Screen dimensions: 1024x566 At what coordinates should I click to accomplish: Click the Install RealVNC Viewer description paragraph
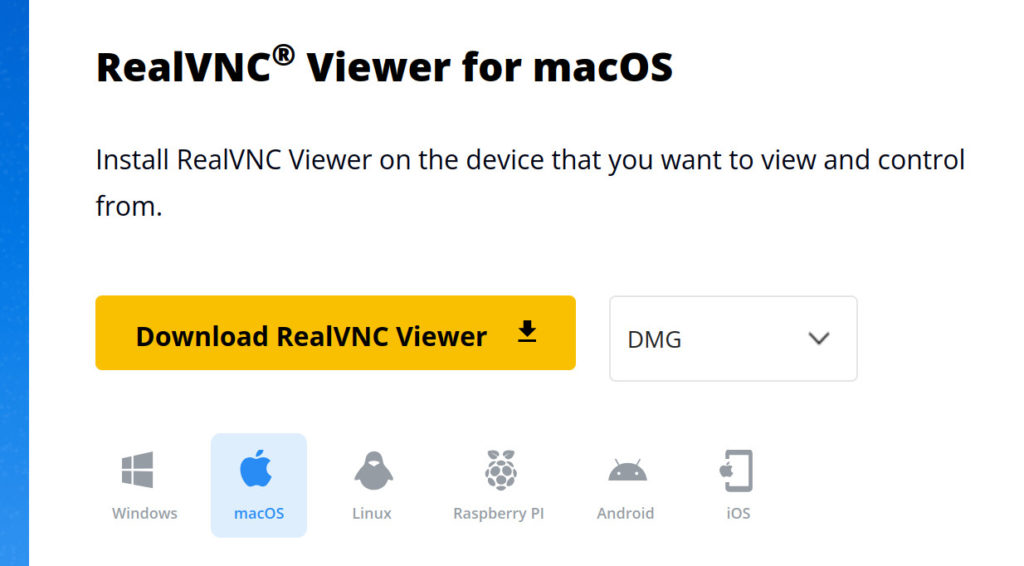click(530, 183)
